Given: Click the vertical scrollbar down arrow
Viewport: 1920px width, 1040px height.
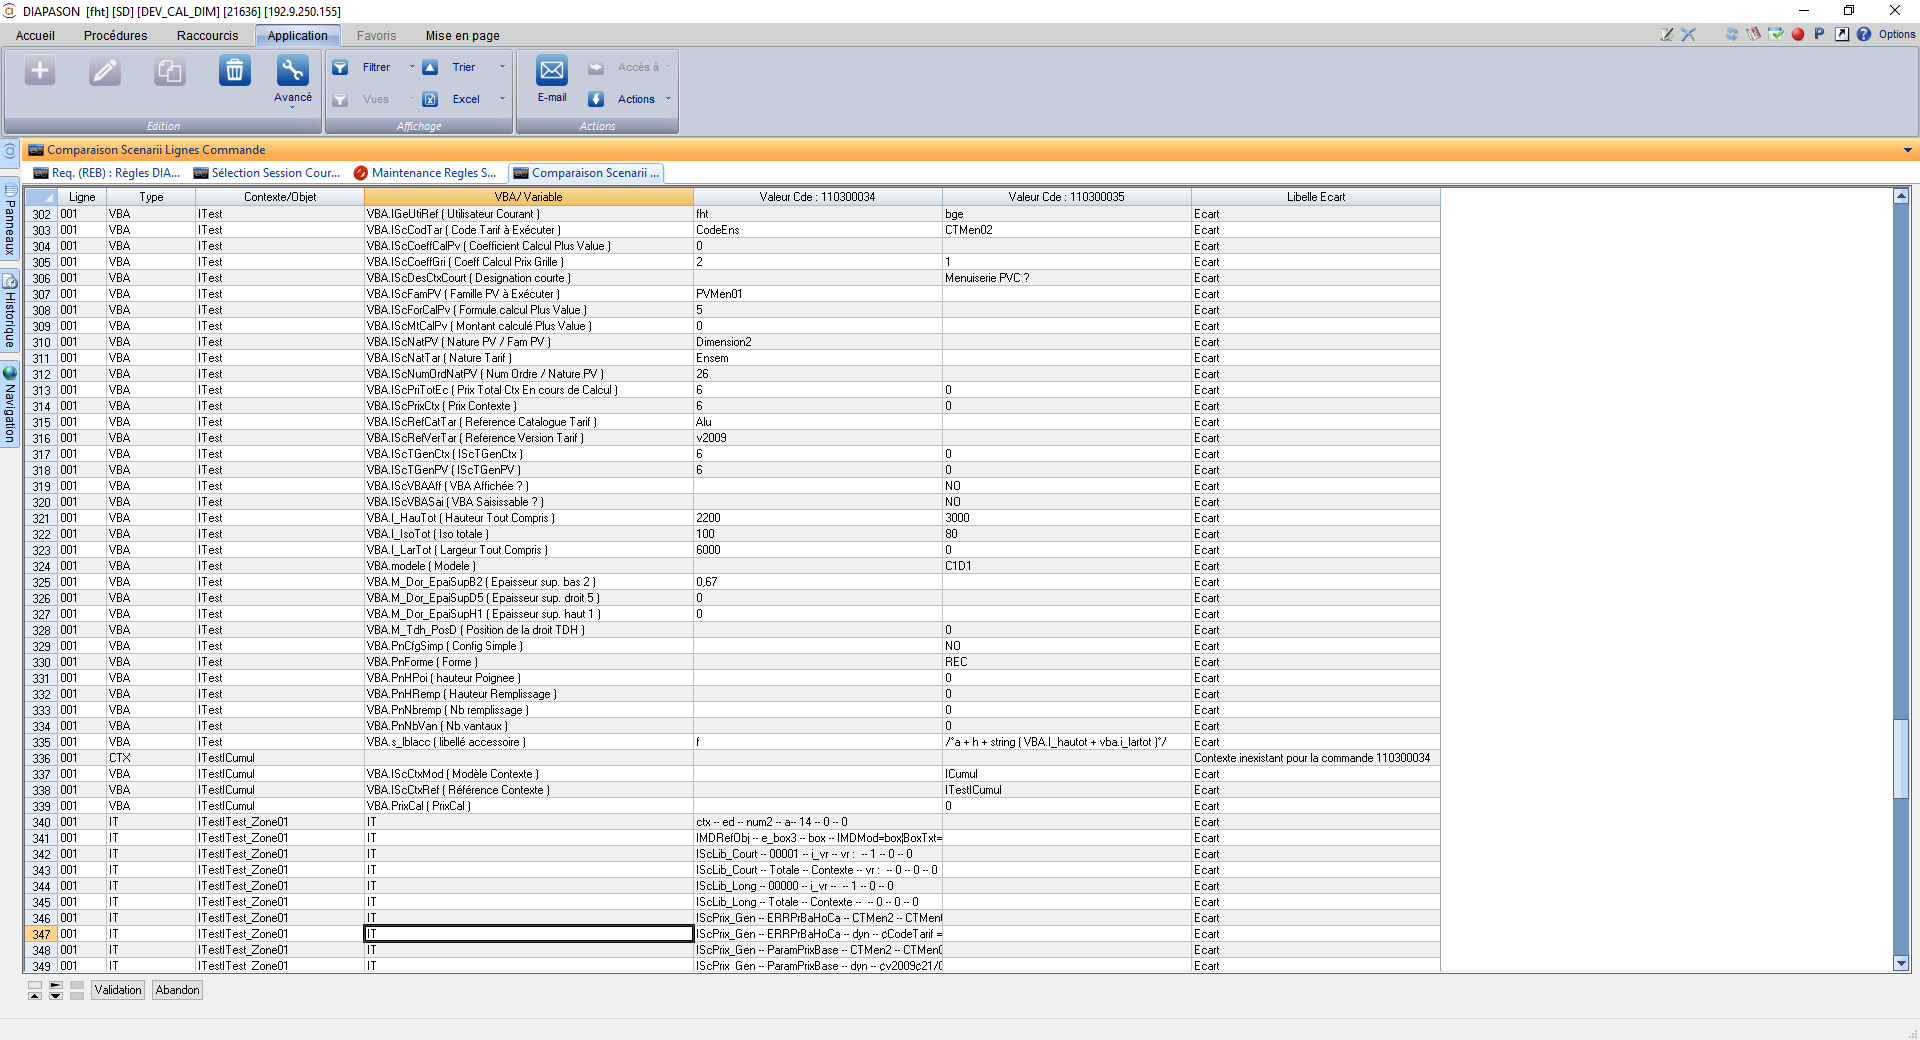Looking at the screenshot, I should (1901, 964).
